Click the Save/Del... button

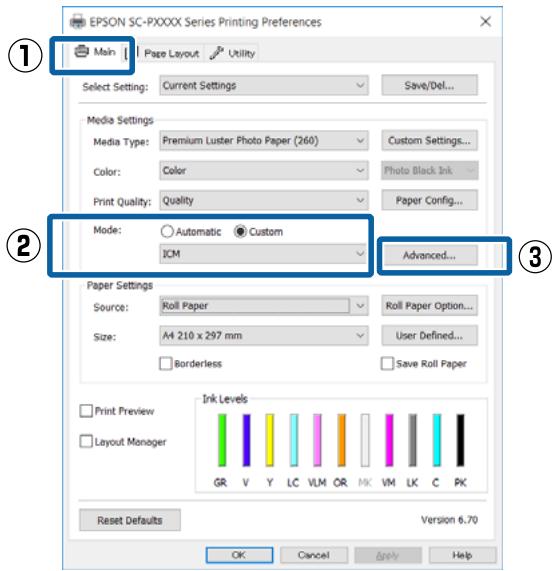[429, 86]
